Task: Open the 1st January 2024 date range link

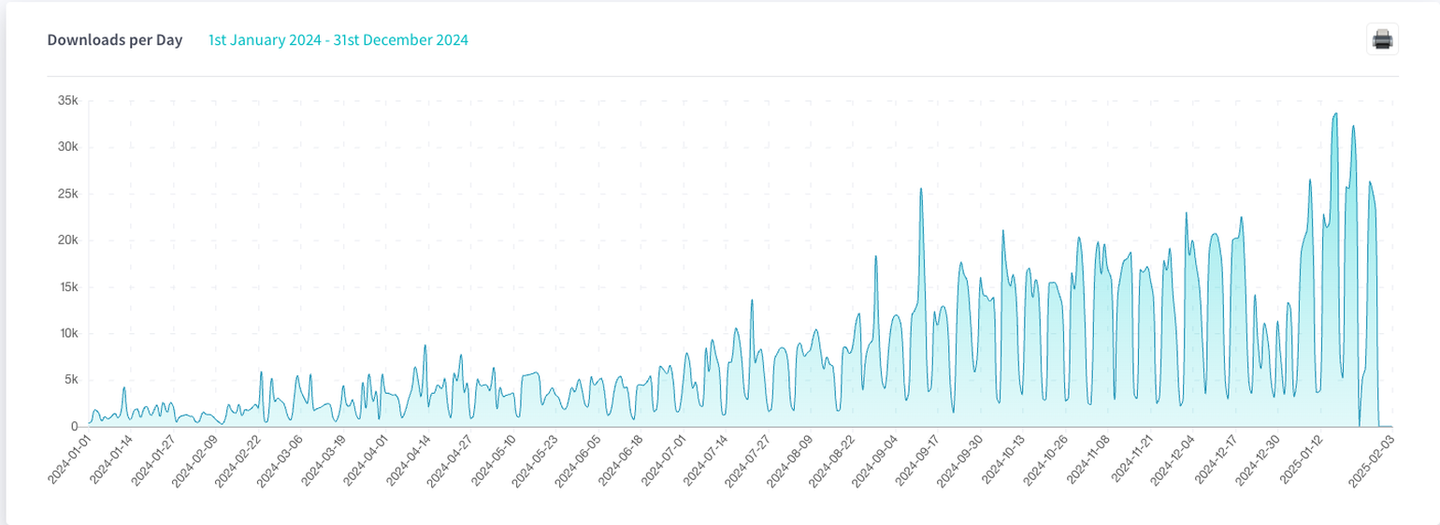Action: 338,40
